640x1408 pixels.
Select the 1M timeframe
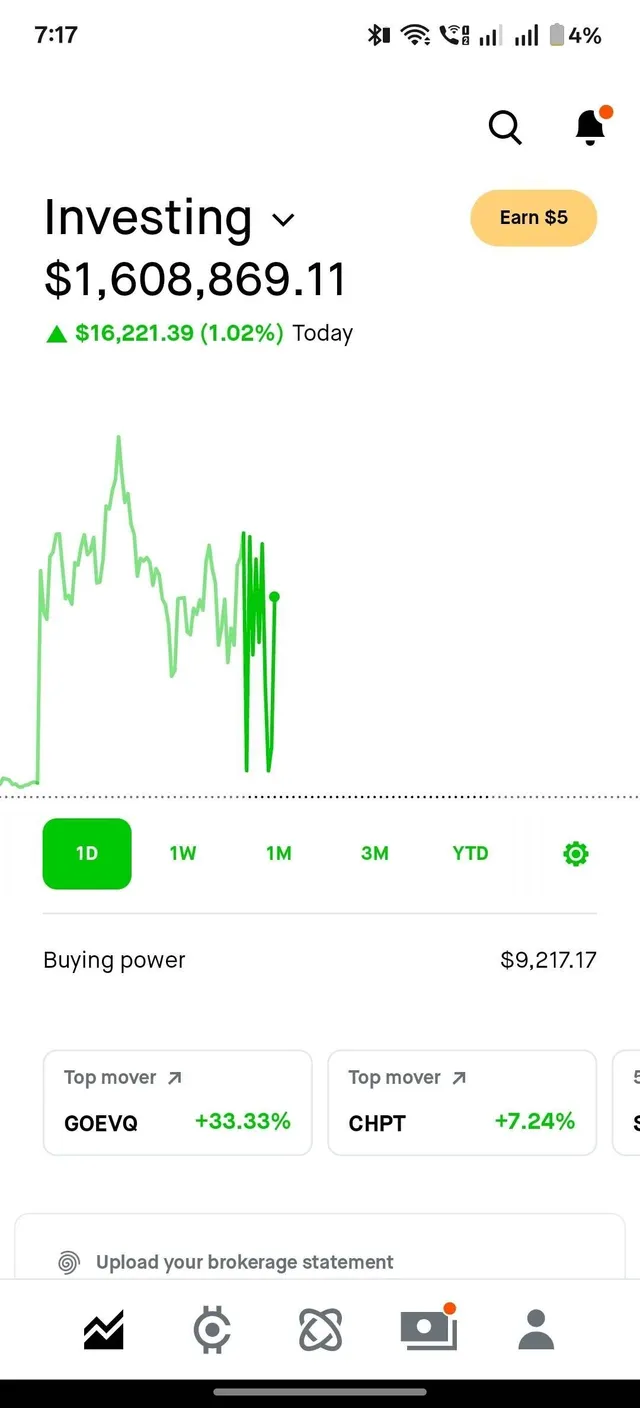(278, 853)
